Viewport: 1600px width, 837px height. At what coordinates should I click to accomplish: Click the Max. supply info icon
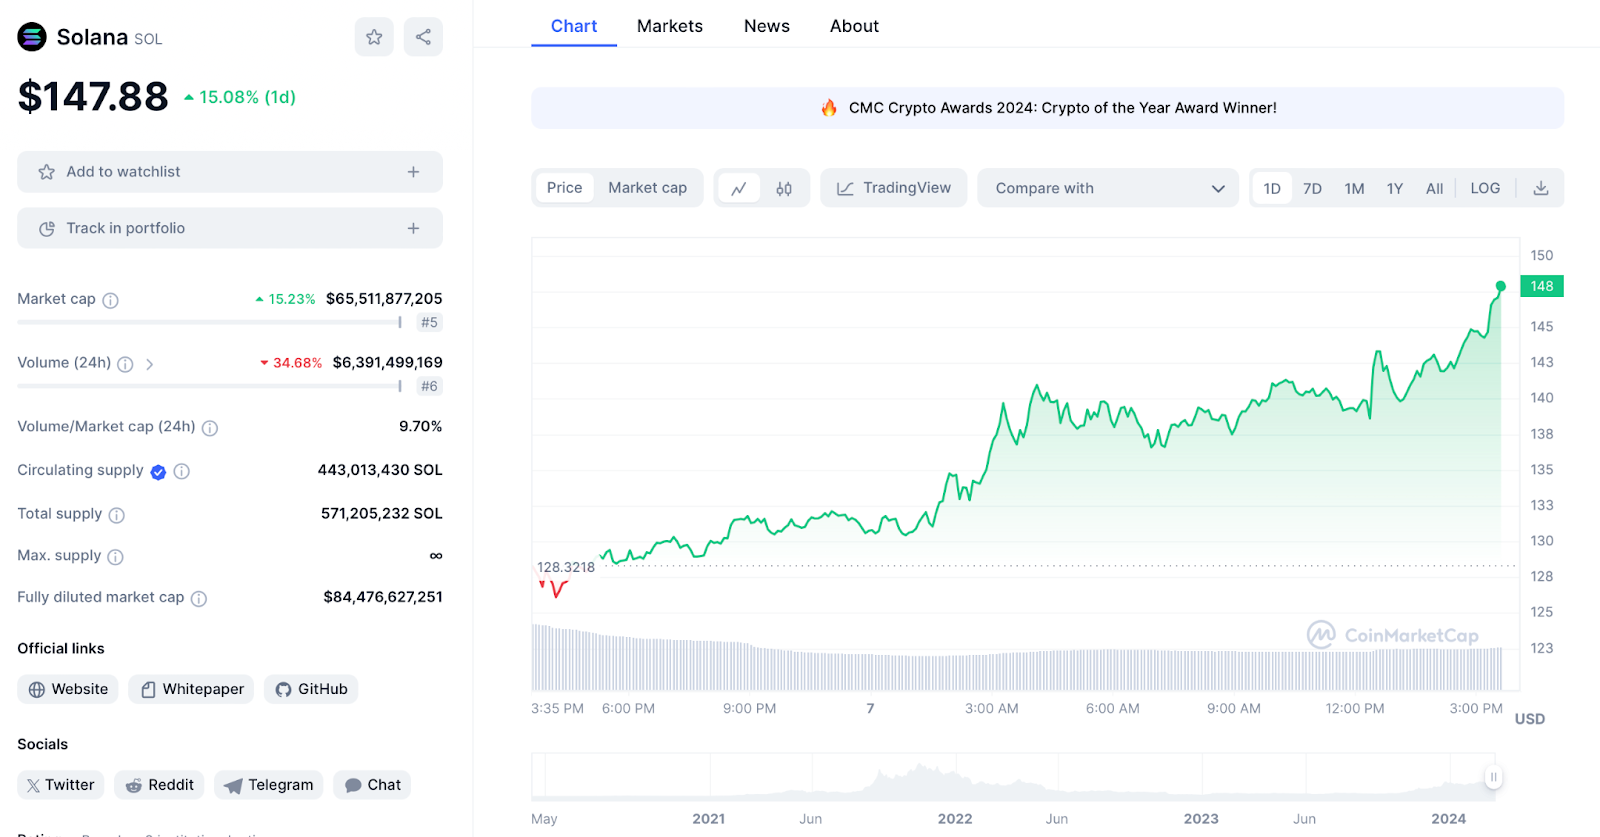coord(115,557)
